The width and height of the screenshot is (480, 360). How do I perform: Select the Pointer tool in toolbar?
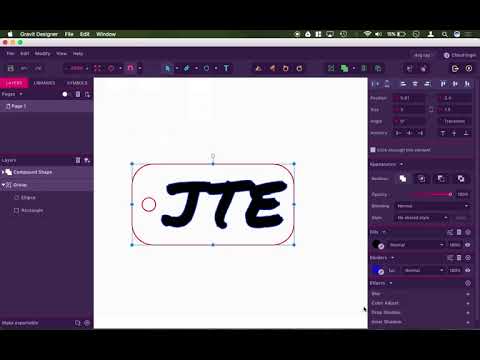[167, 68]
